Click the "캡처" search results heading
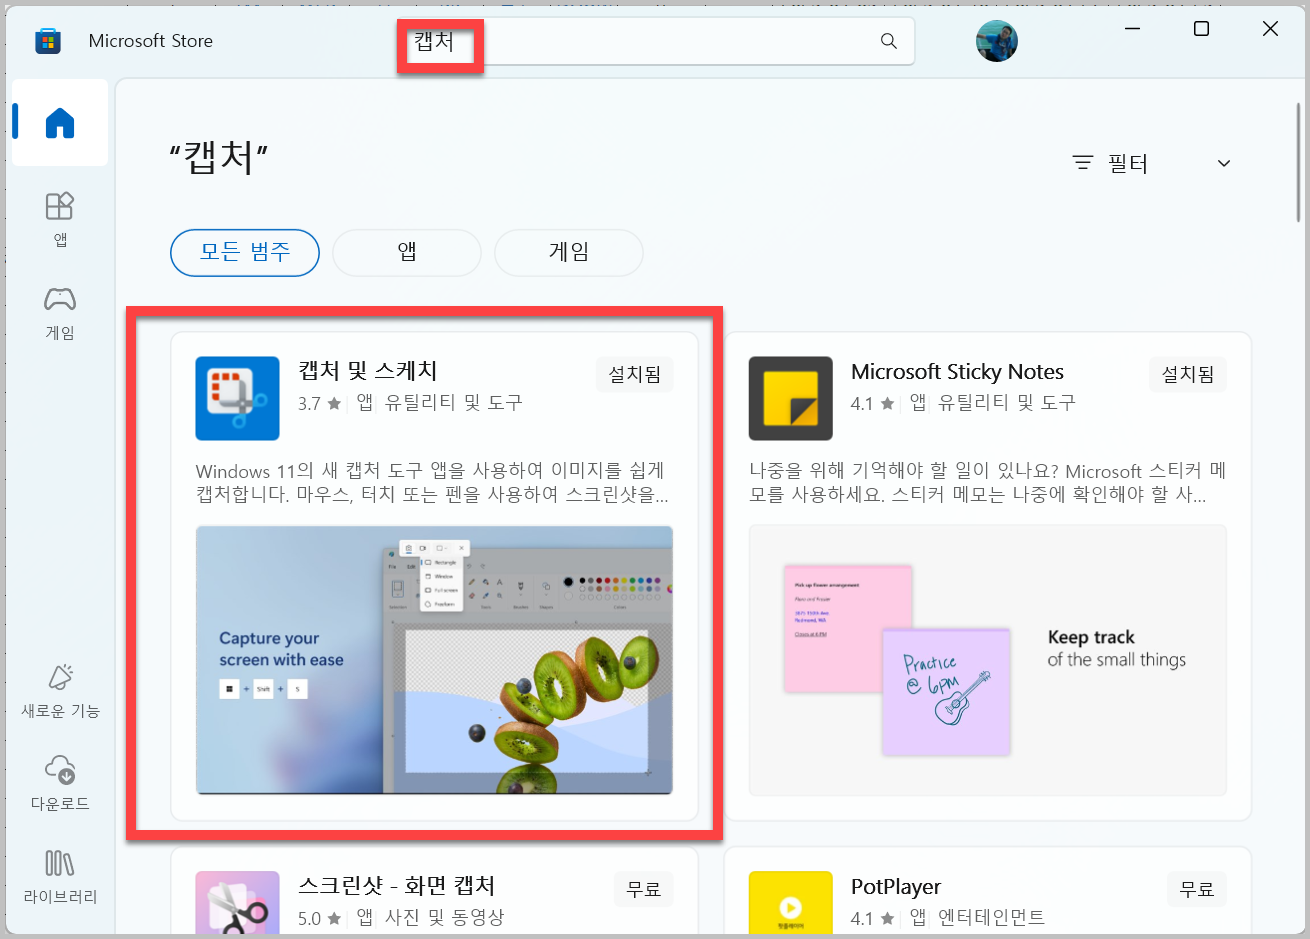Viewport: 1310px width, 939px height. pos(219,157)
